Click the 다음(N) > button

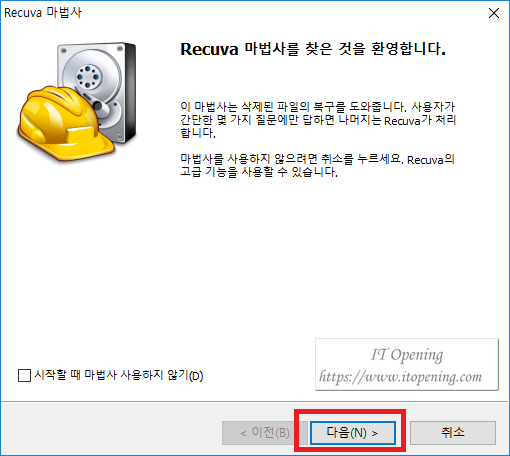353,433
